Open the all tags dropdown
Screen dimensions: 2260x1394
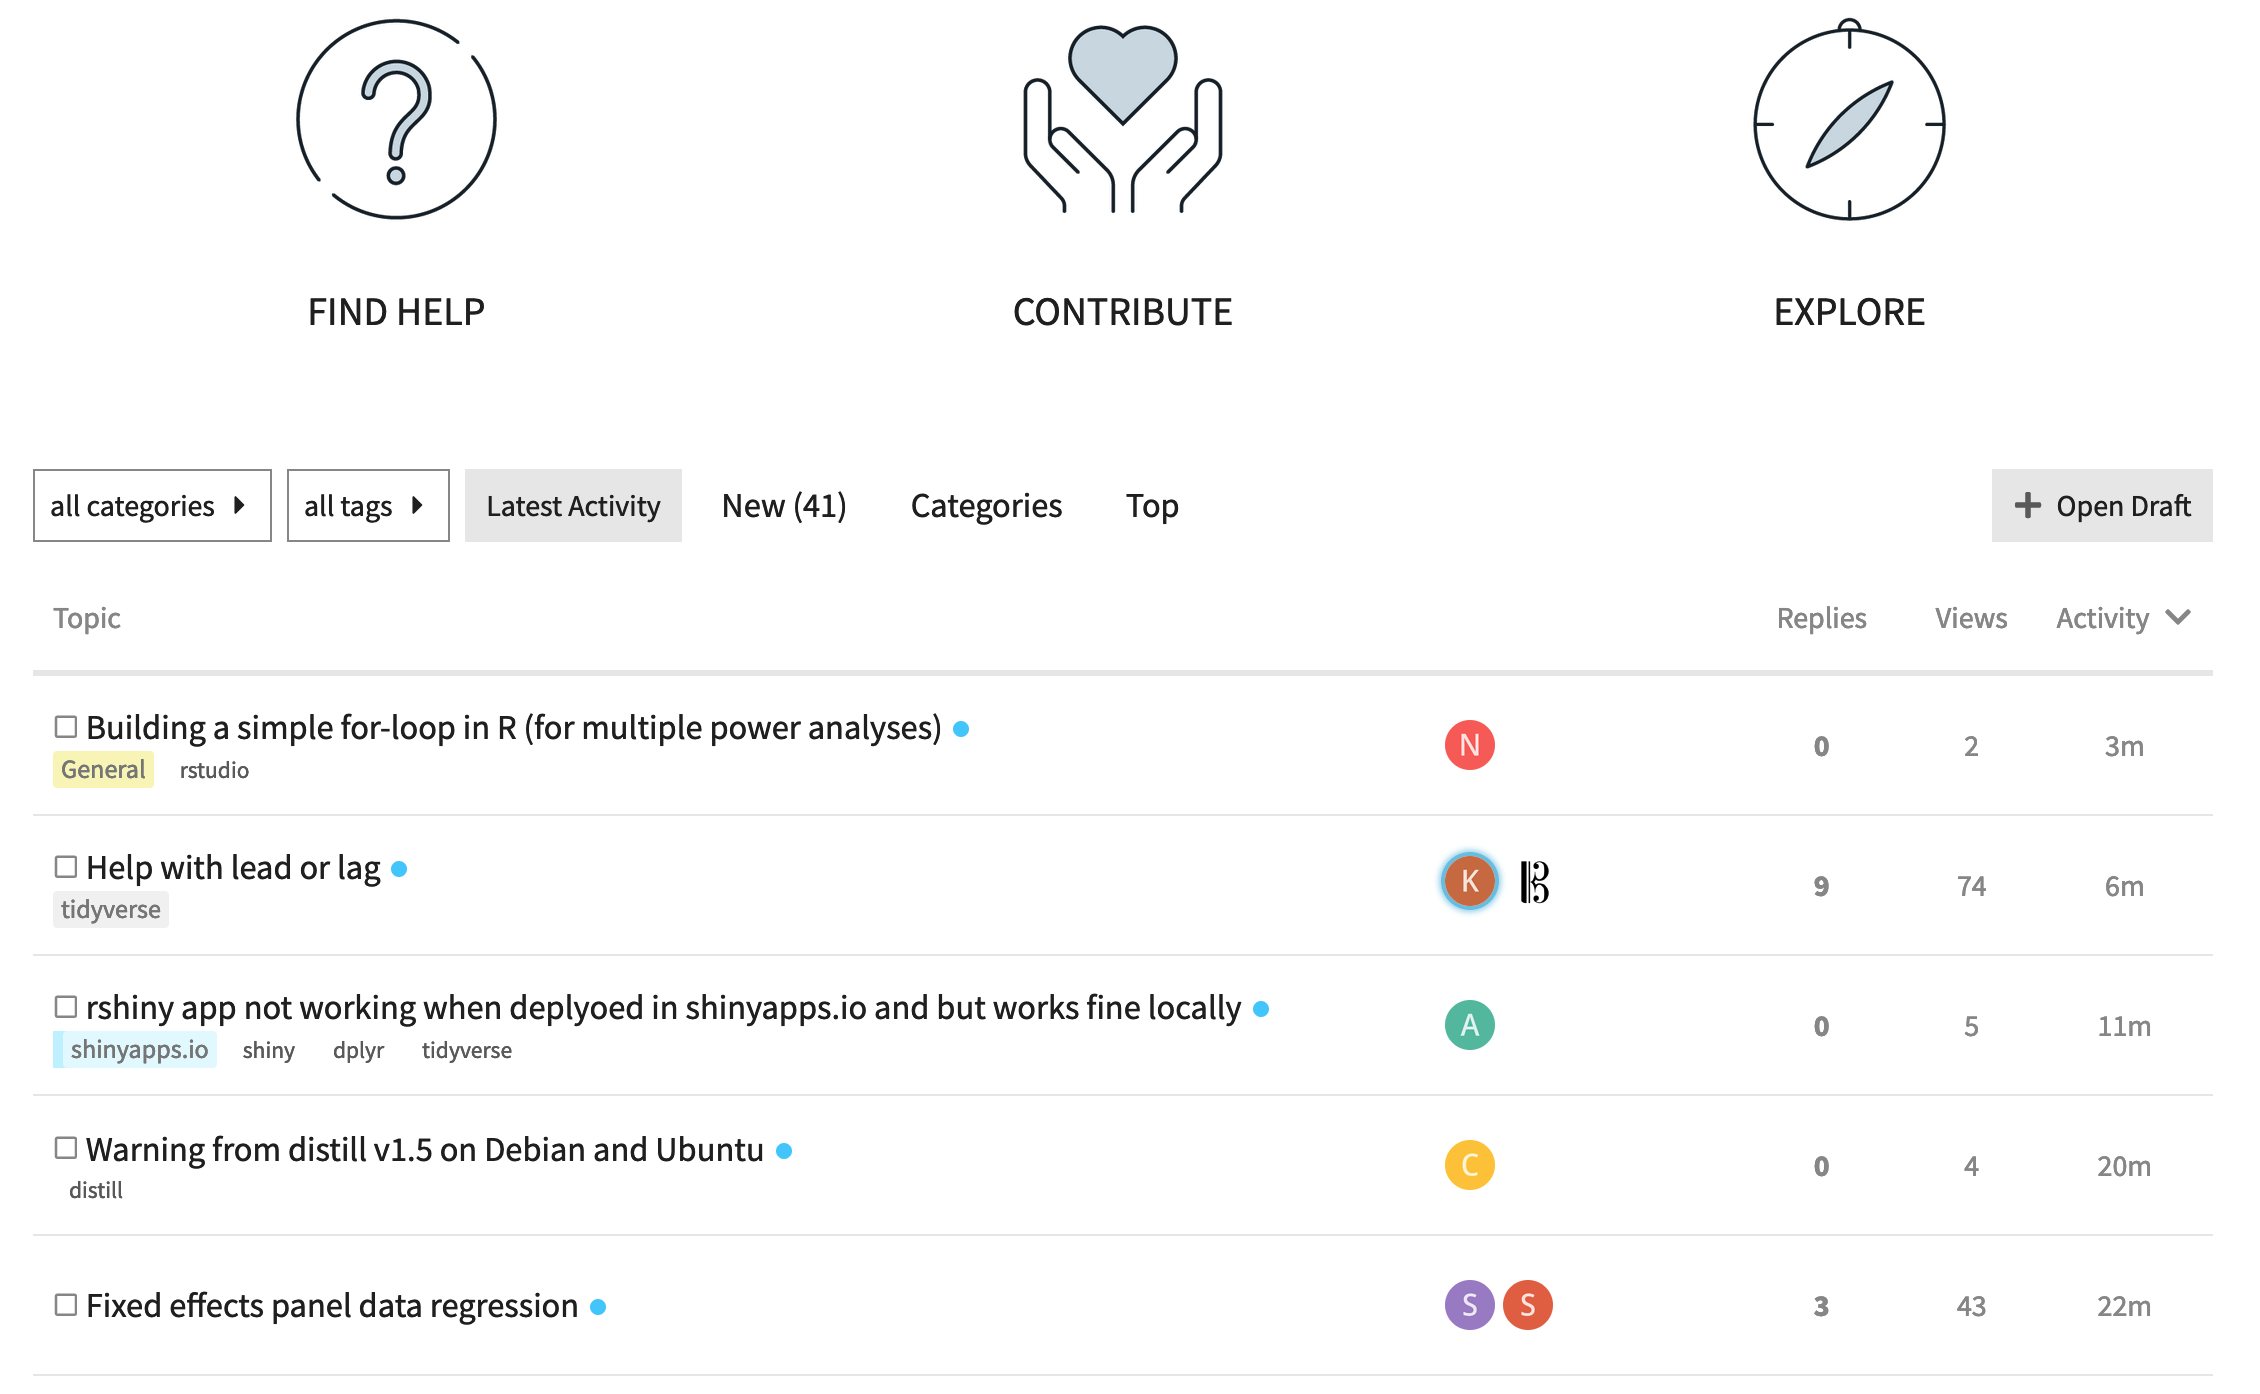tap(367, 506)
